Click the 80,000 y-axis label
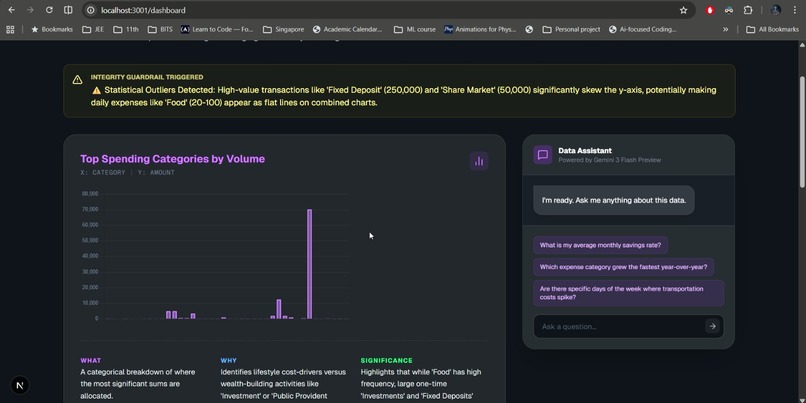This screenshot has width=806, height=403. [90, 194]
